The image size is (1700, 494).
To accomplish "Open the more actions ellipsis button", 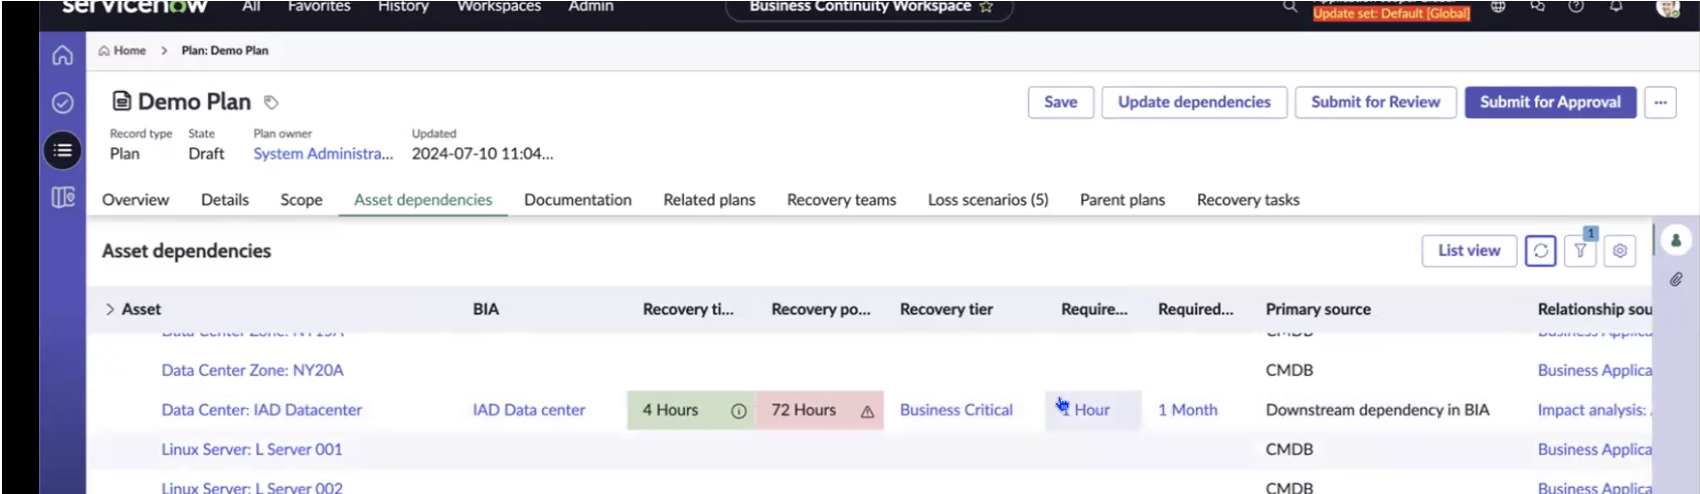I will click(1661, 102).
